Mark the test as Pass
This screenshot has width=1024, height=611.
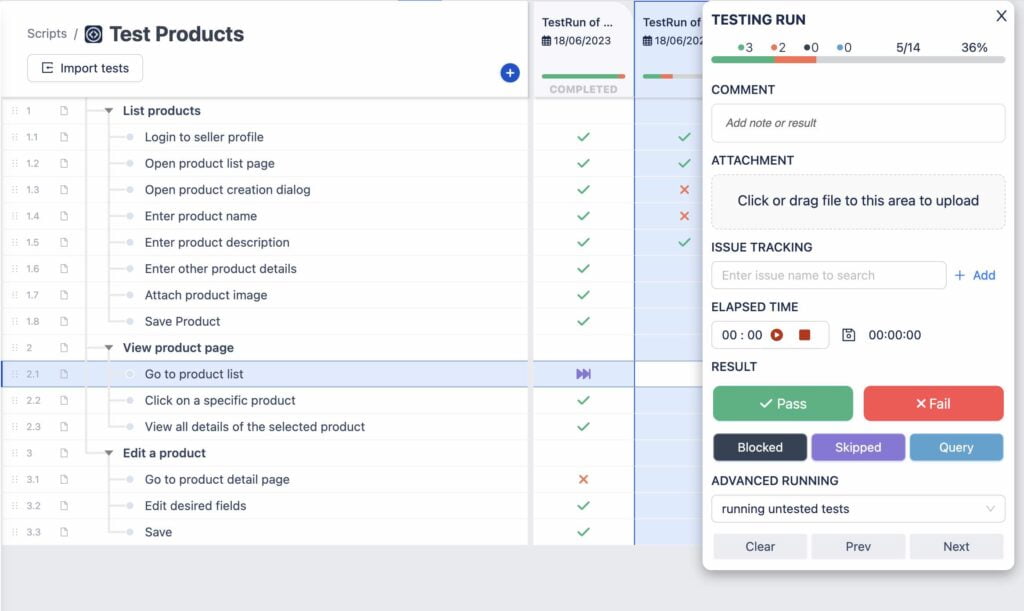point(781,403)
